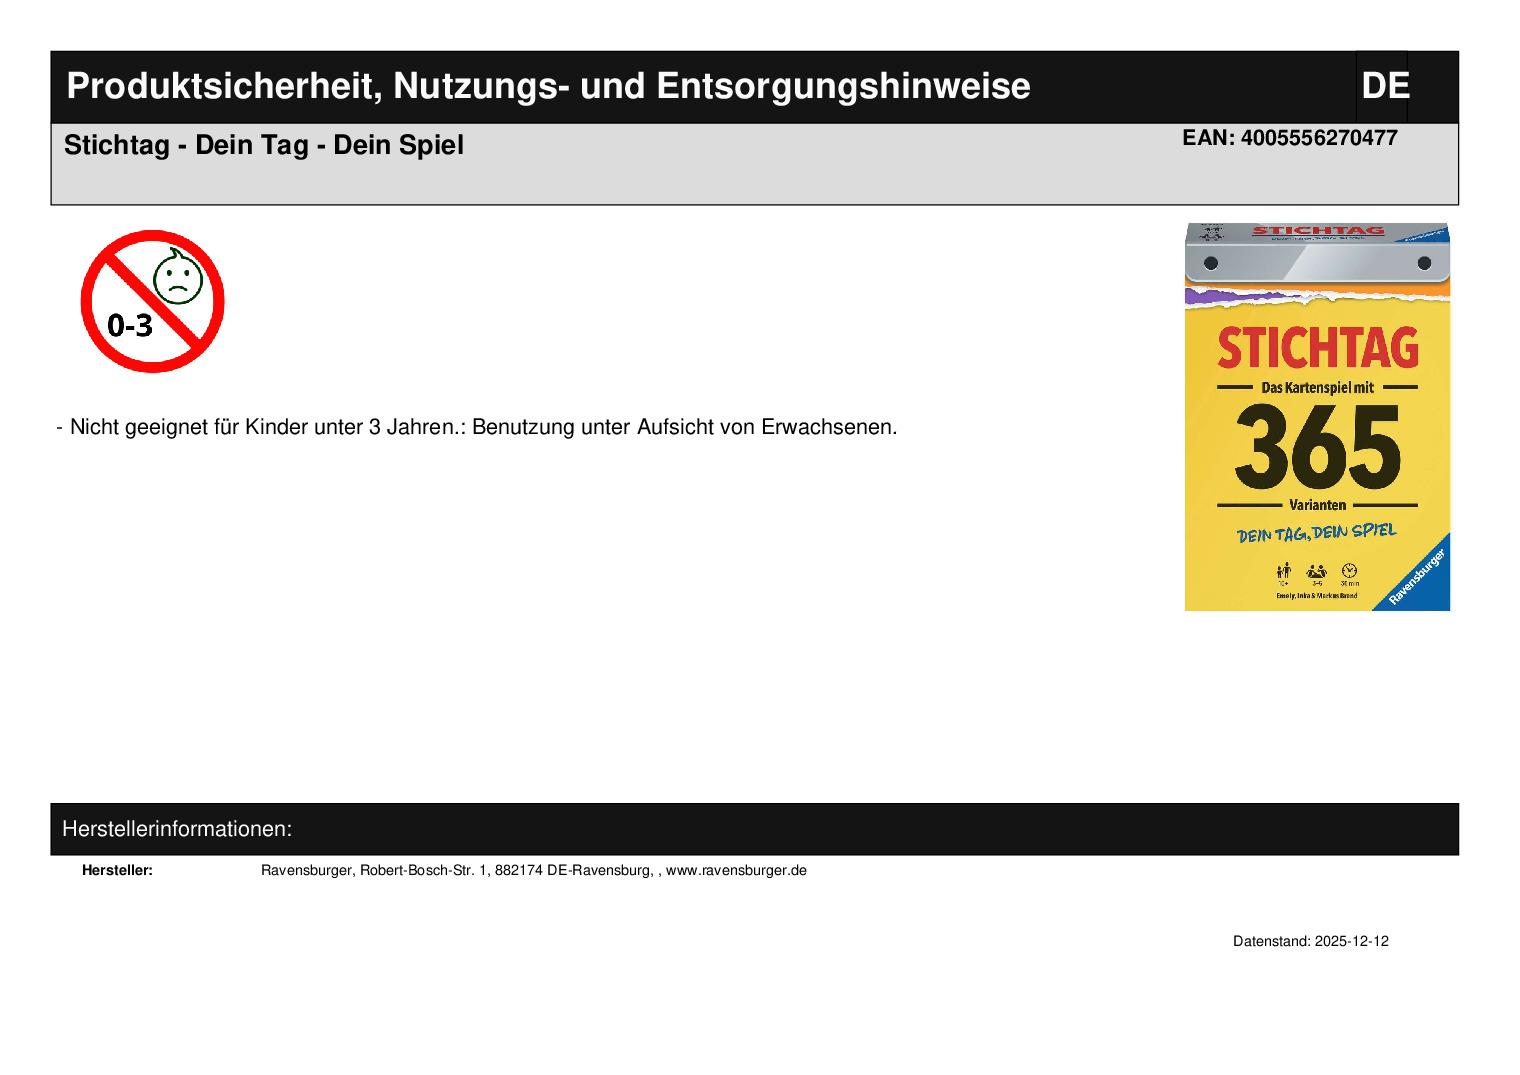This screenshot has height=1075, width=1520.
Task: Click the clock play-time icon on box
Action: 1350,572
